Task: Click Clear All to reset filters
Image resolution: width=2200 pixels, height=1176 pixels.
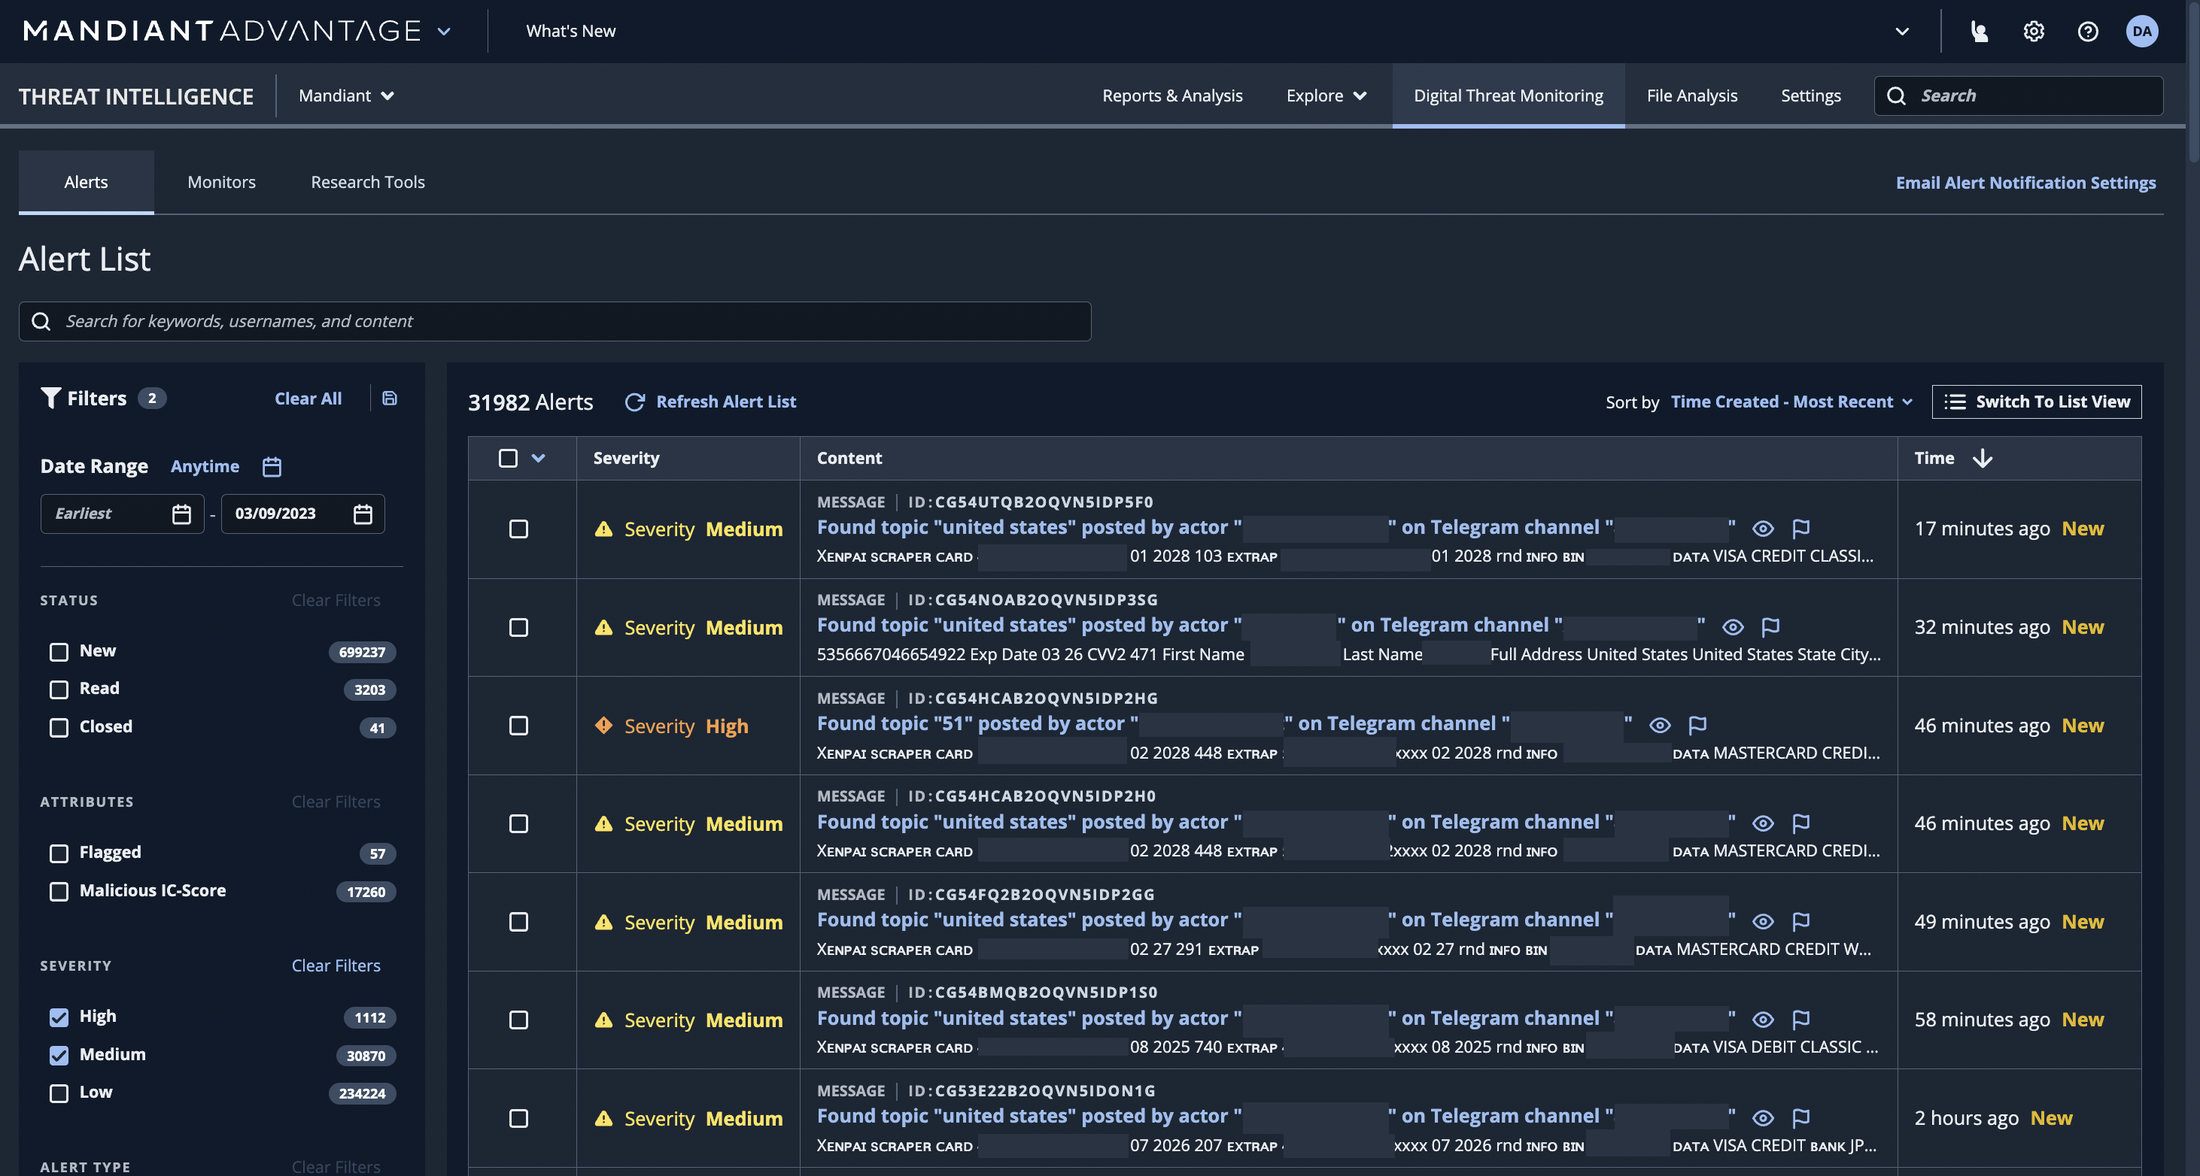Action: (x=308, y=398)
